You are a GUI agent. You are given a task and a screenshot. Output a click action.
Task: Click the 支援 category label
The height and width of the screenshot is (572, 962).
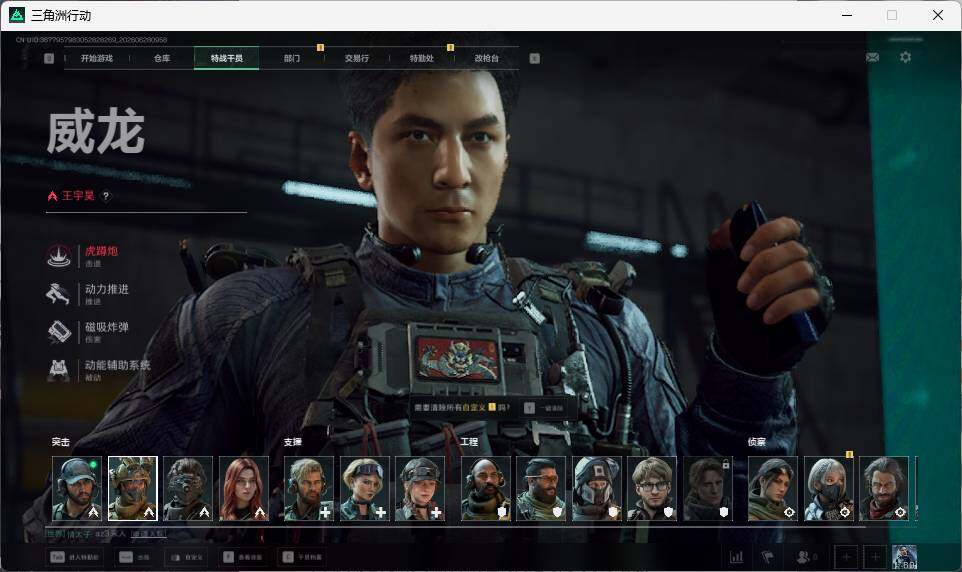click(x=293, y=441)
